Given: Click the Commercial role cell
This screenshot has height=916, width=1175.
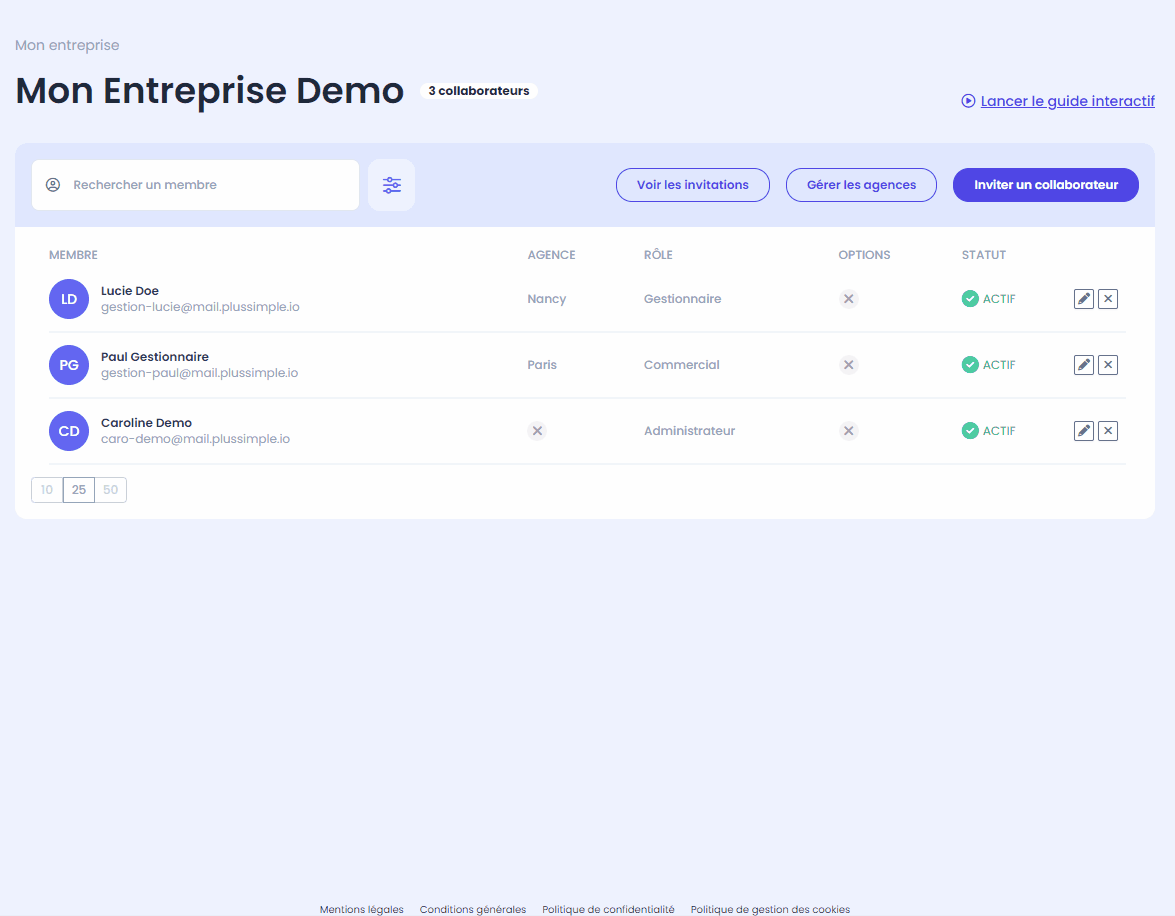Looking at the screenshot, I should (681, 365).
